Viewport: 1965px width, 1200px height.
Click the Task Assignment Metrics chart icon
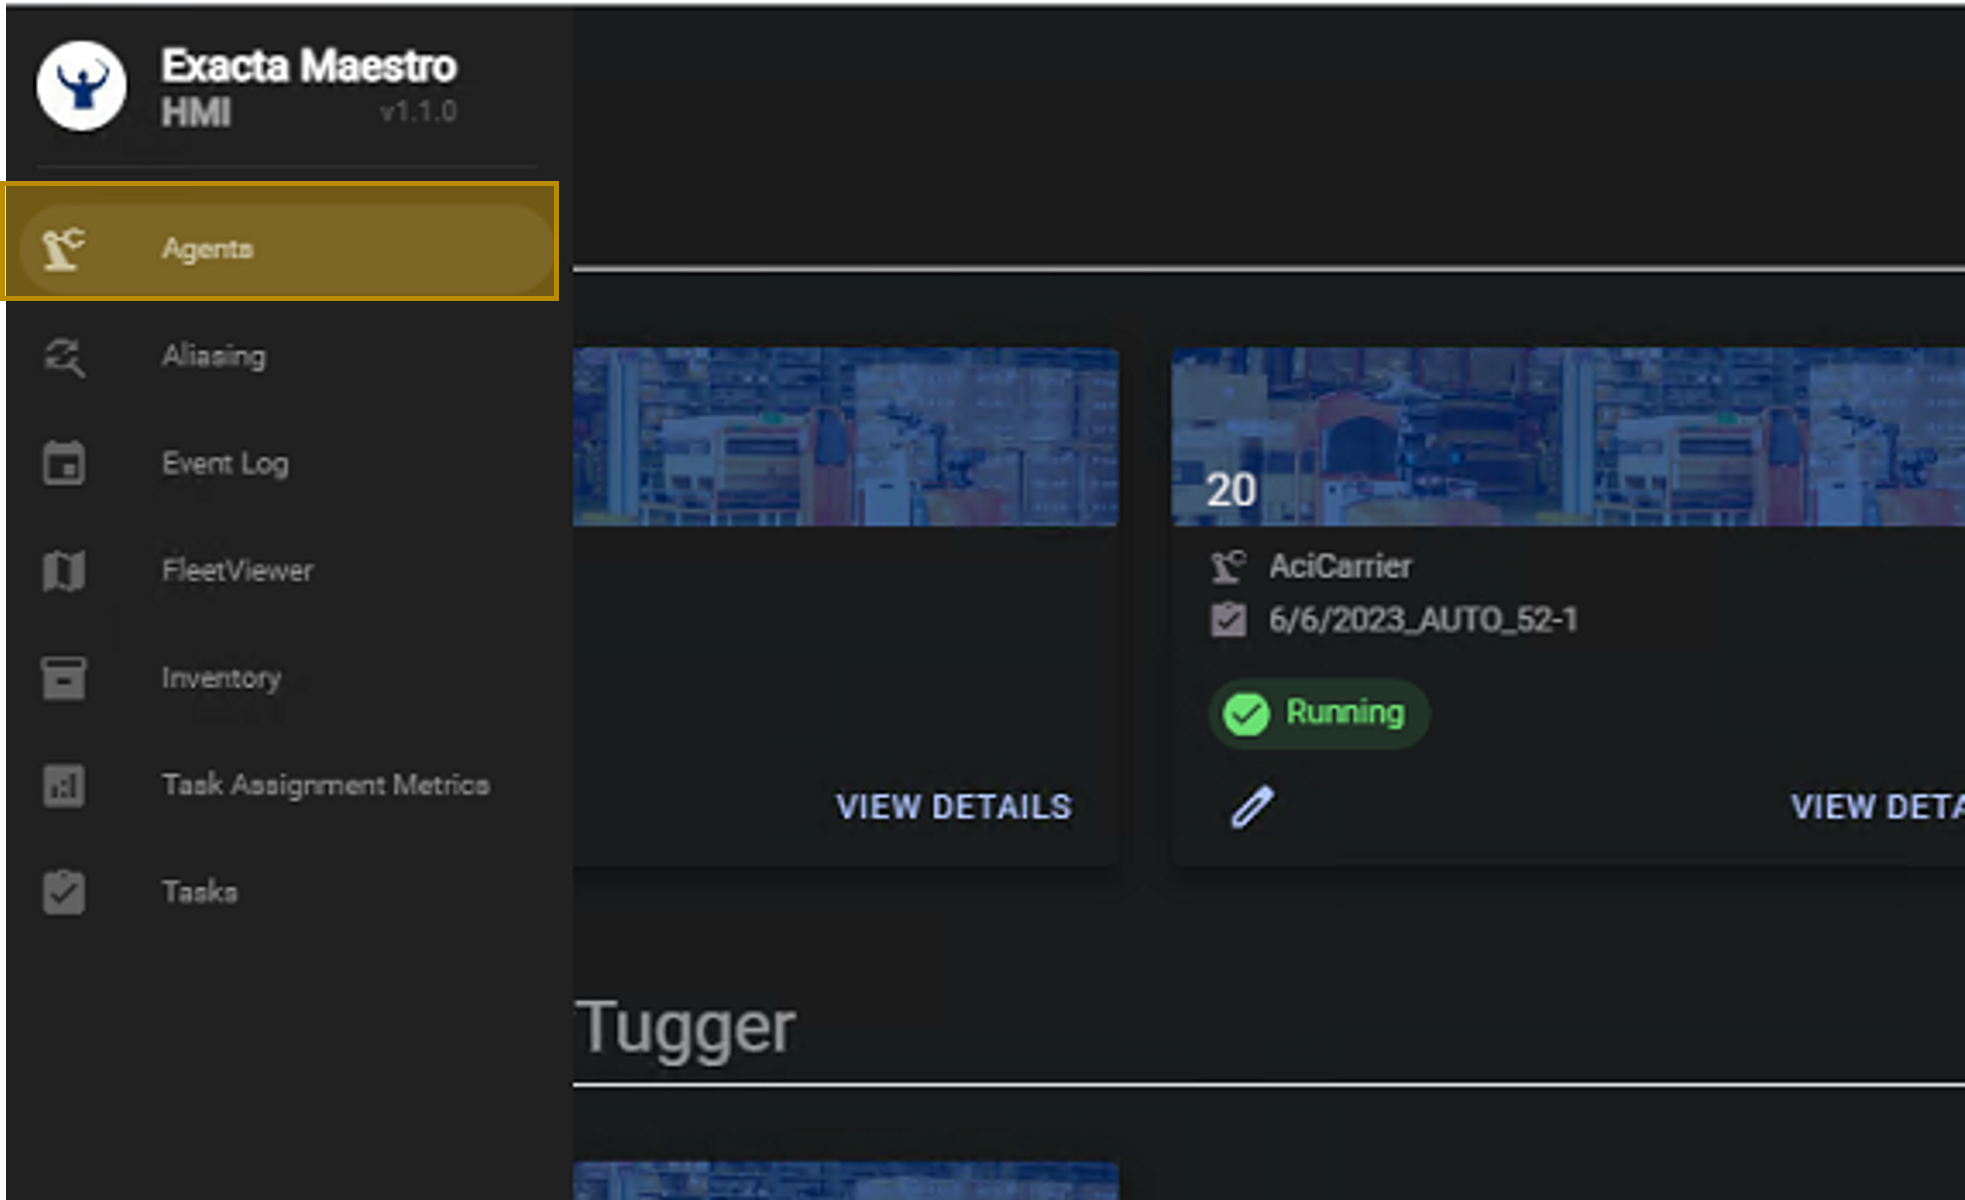click(x=64, y=785)
